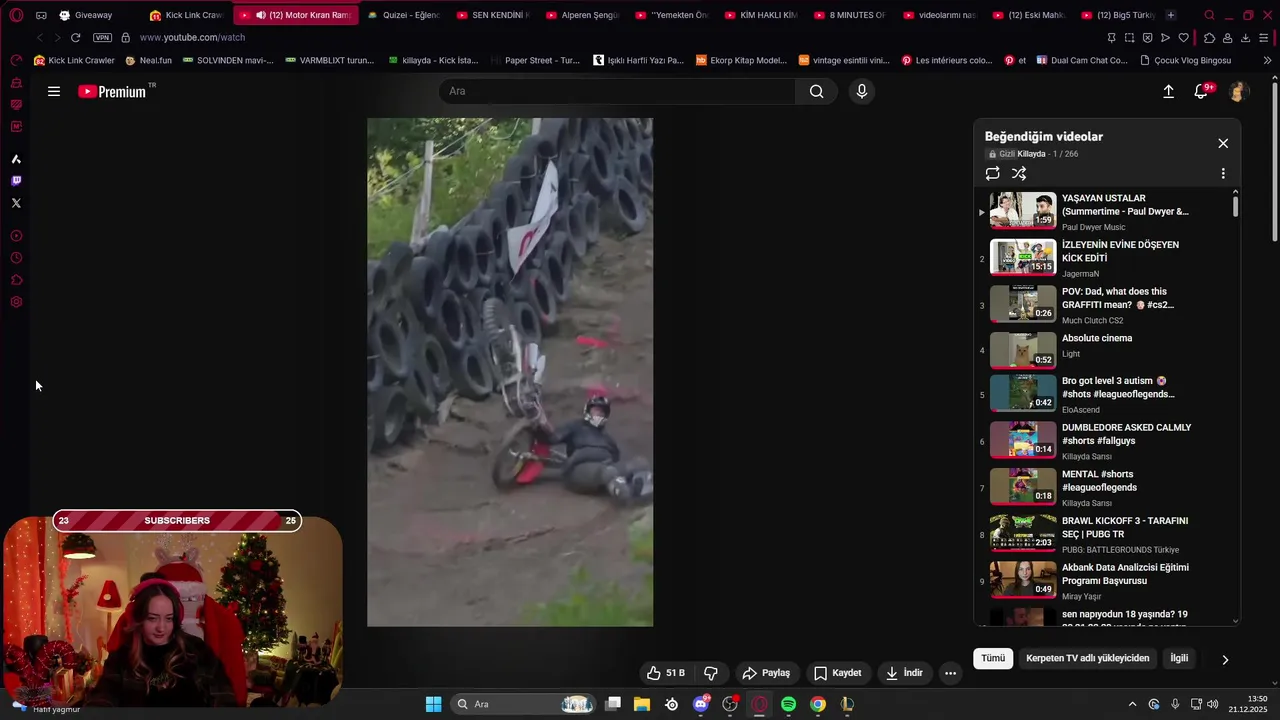Dislike the current video

click(711, 673)
